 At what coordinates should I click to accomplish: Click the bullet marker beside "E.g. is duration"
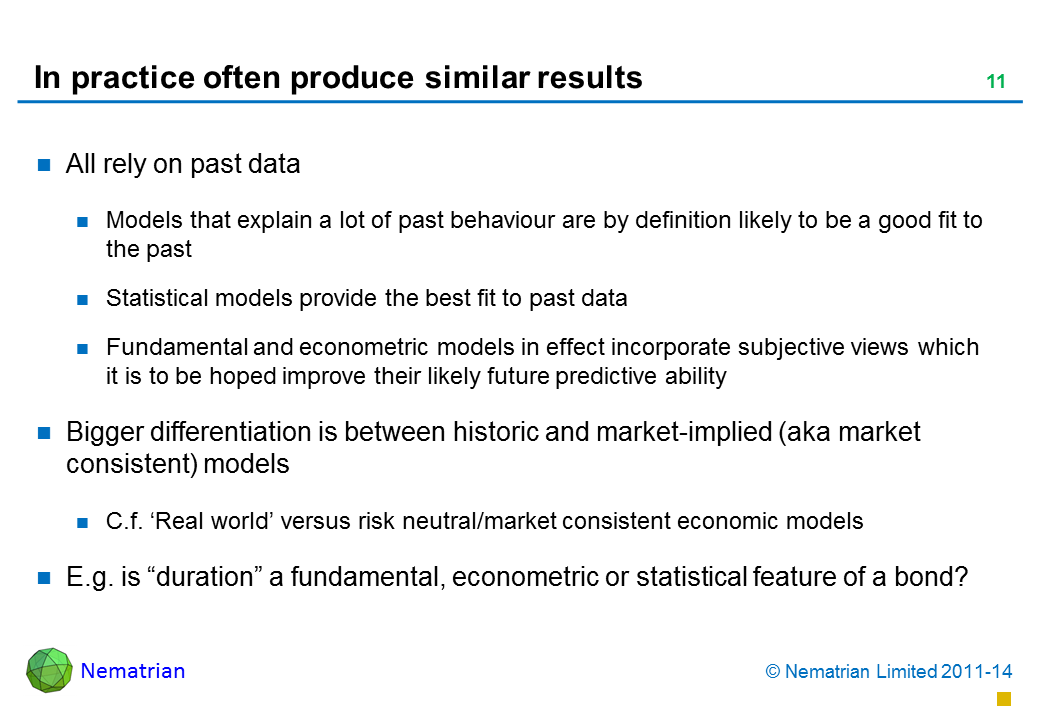point(45,578)
